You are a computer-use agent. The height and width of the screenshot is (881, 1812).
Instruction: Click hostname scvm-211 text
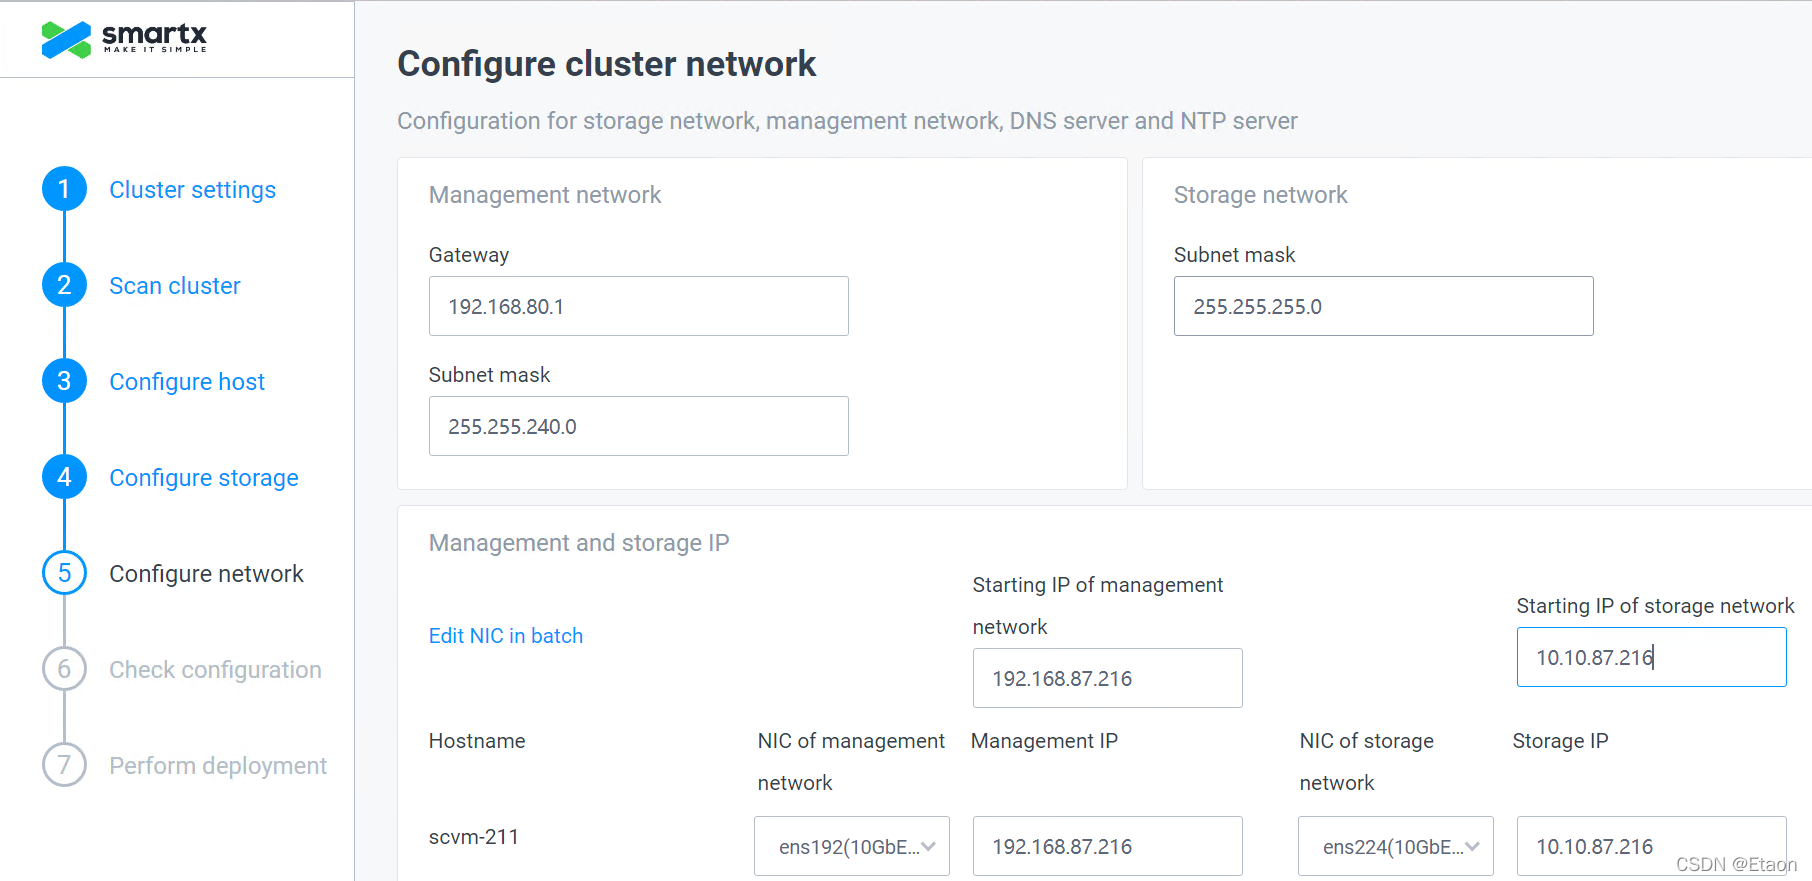[x=474, y=837]
